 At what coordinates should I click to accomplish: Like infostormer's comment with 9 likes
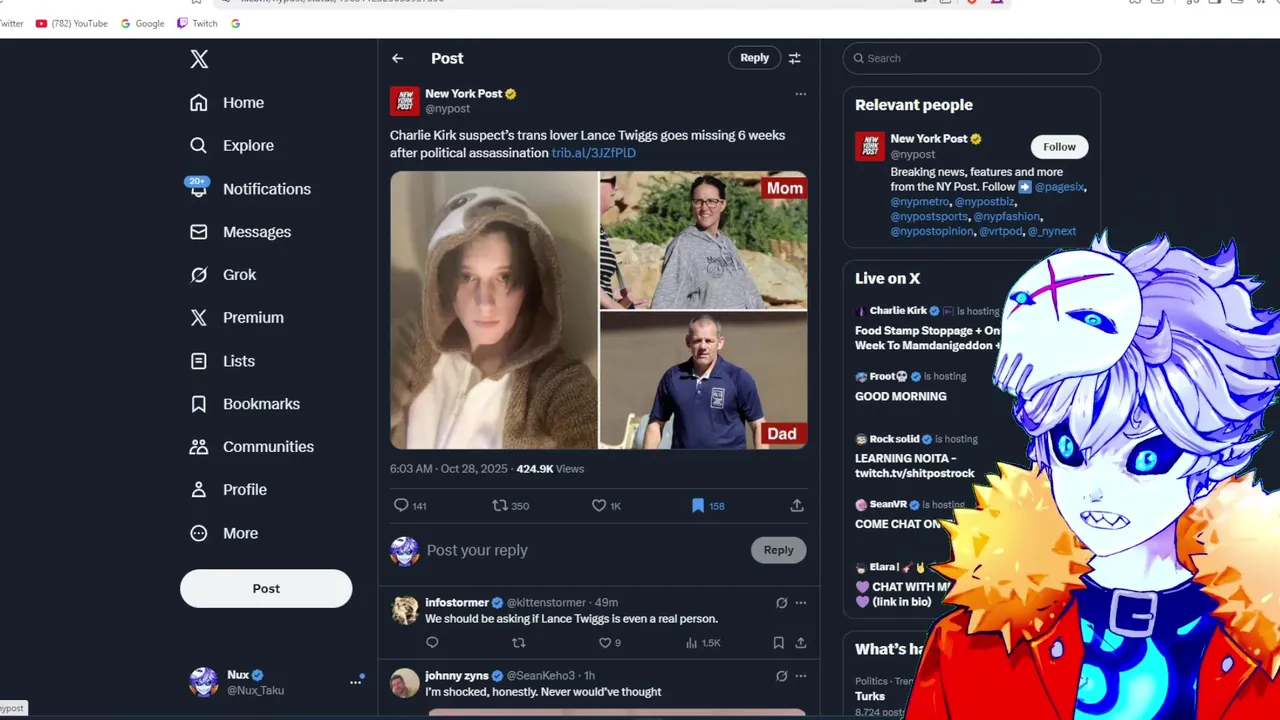609,643
